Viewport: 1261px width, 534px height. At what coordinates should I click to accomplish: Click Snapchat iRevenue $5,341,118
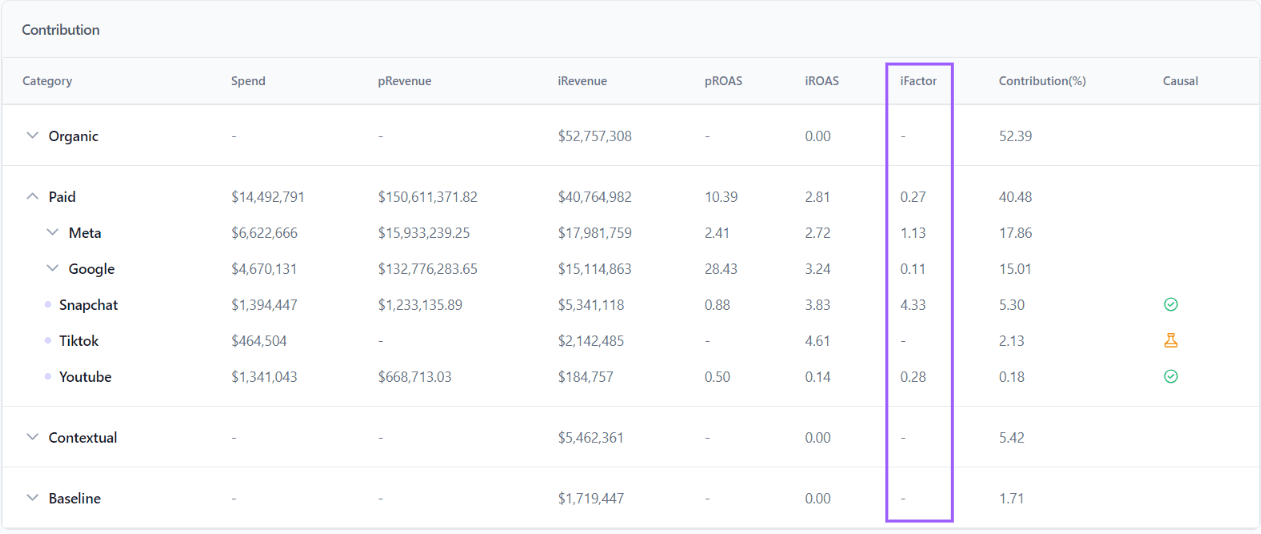tap(591, 305)
